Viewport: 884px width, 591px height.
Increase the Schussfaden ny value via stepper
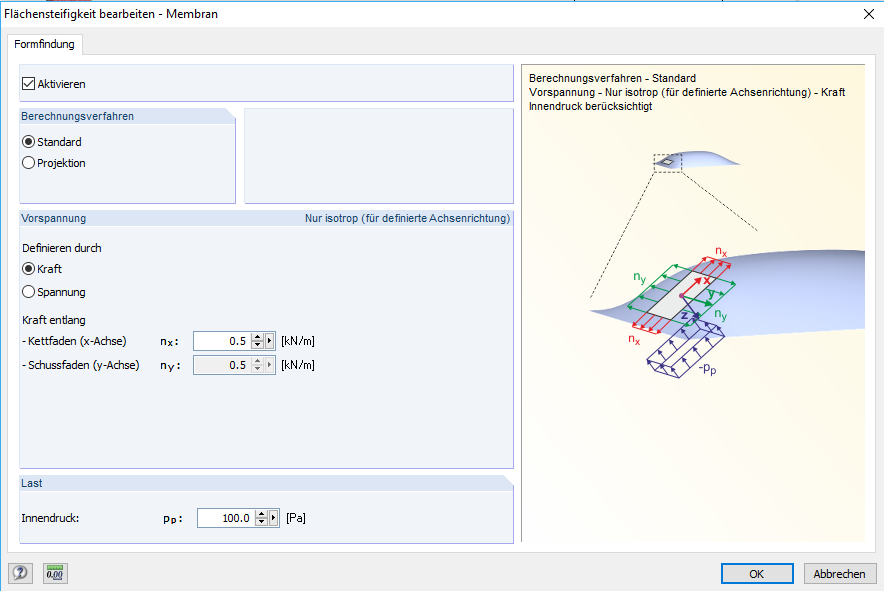257,361
